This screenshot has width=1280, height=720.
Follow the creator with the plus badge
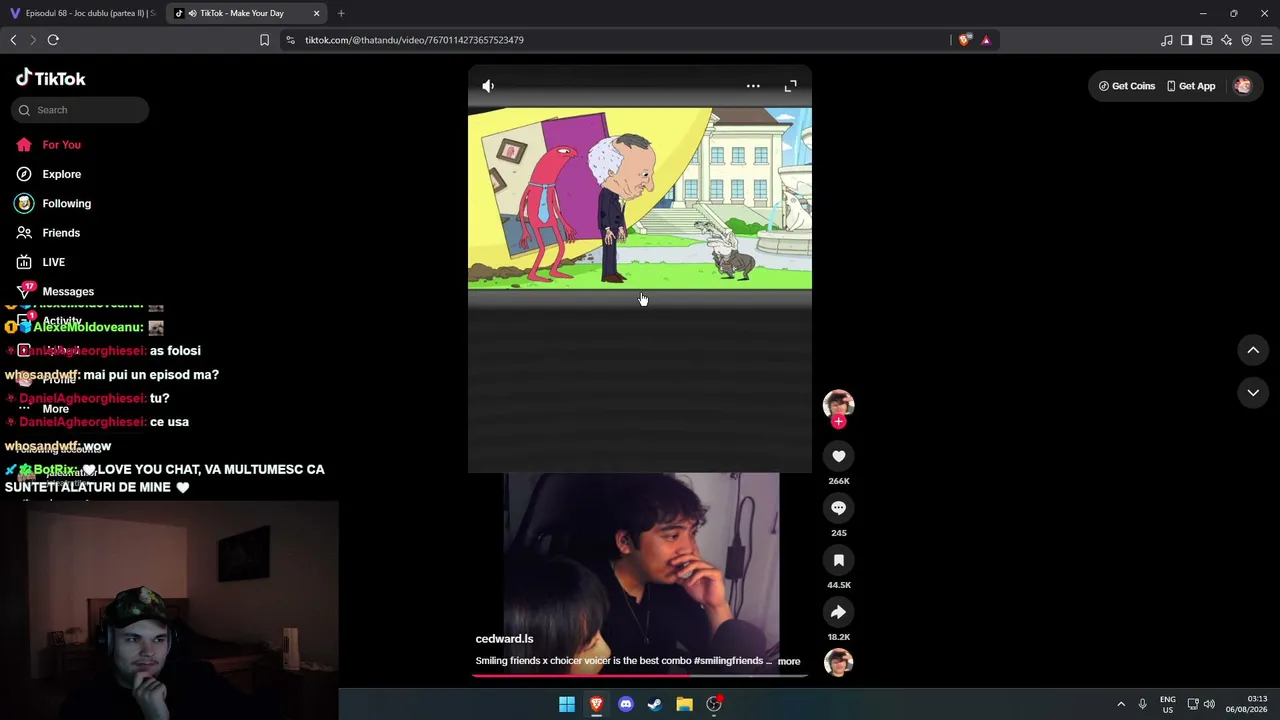coord(839,422)
